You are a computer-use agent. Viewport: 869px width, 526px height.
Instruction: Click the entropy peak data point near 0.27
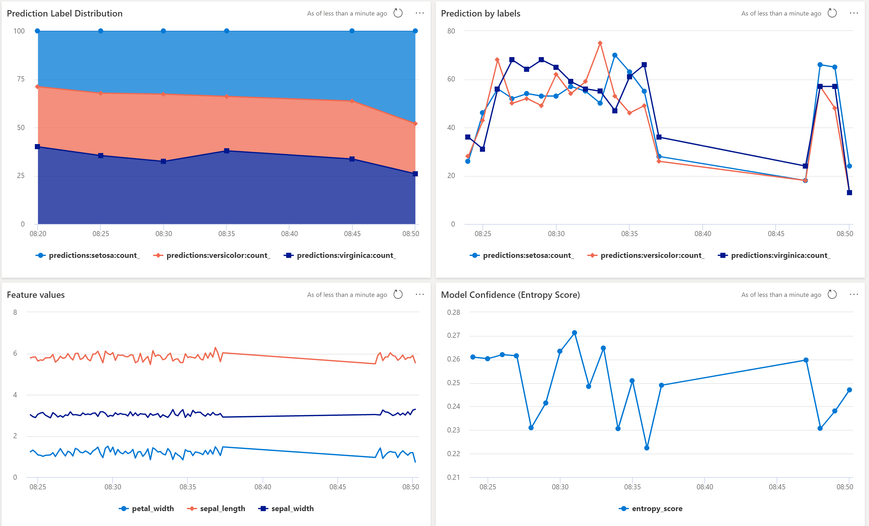click(x=575, y=333)
